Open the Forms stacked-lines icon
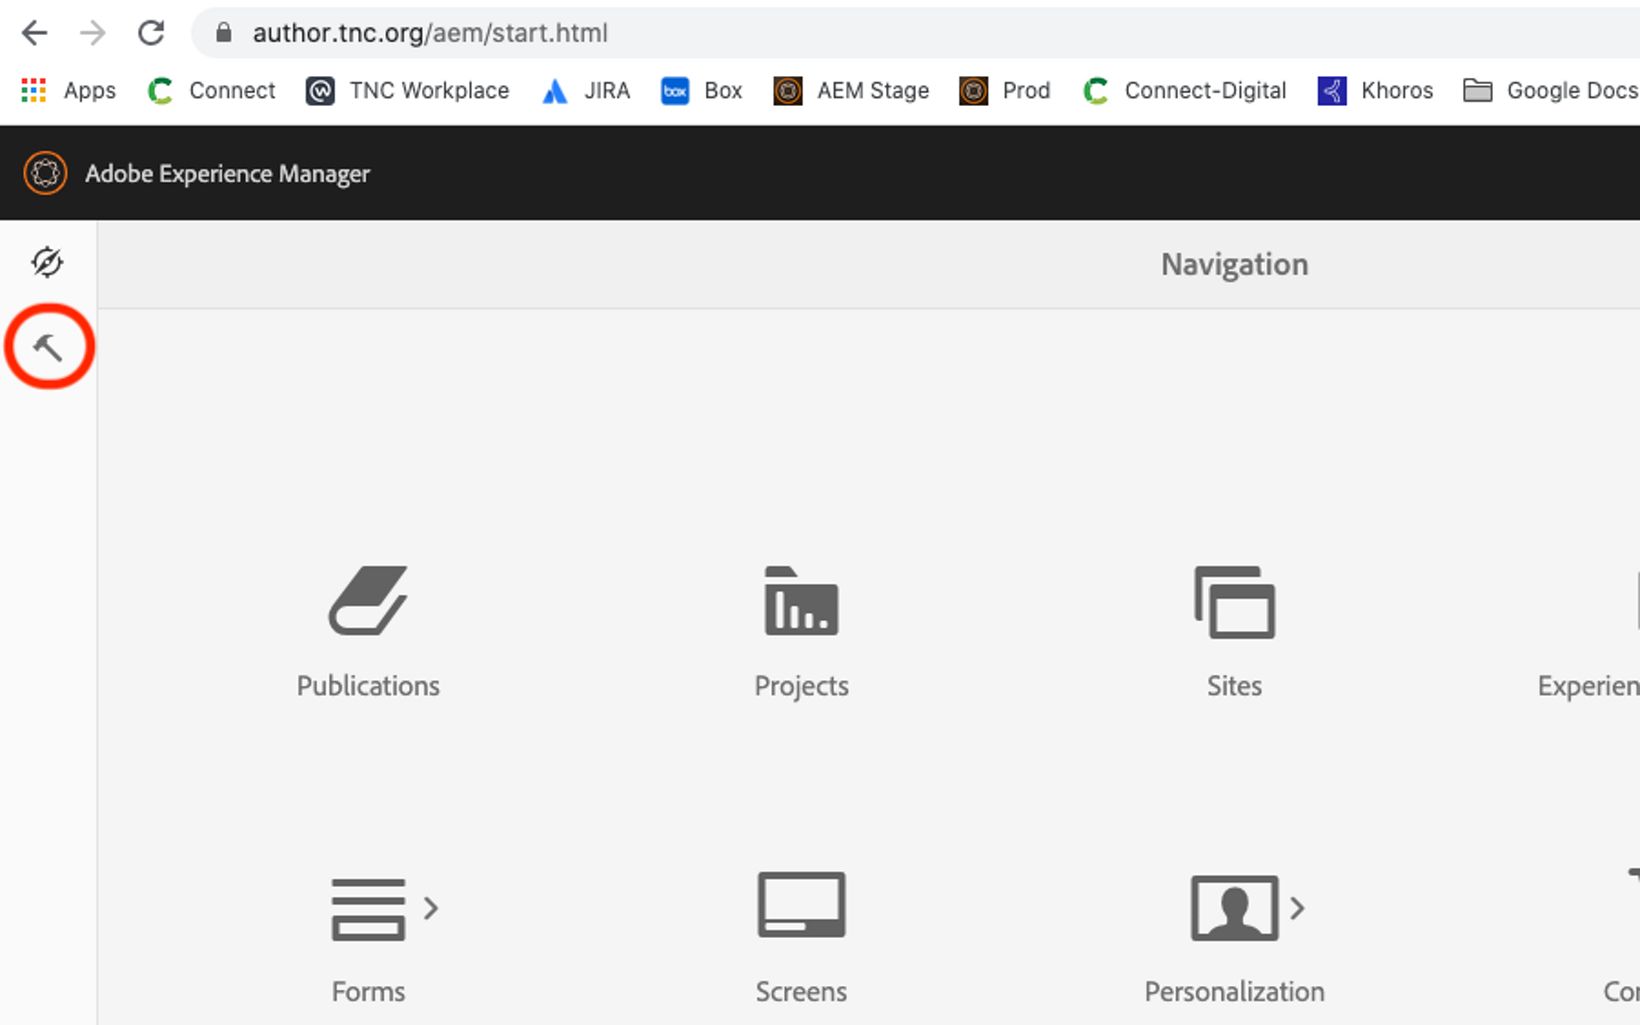Viewport: 1640px width, 1025px height. pyautogui.click(x=368, y=908)
